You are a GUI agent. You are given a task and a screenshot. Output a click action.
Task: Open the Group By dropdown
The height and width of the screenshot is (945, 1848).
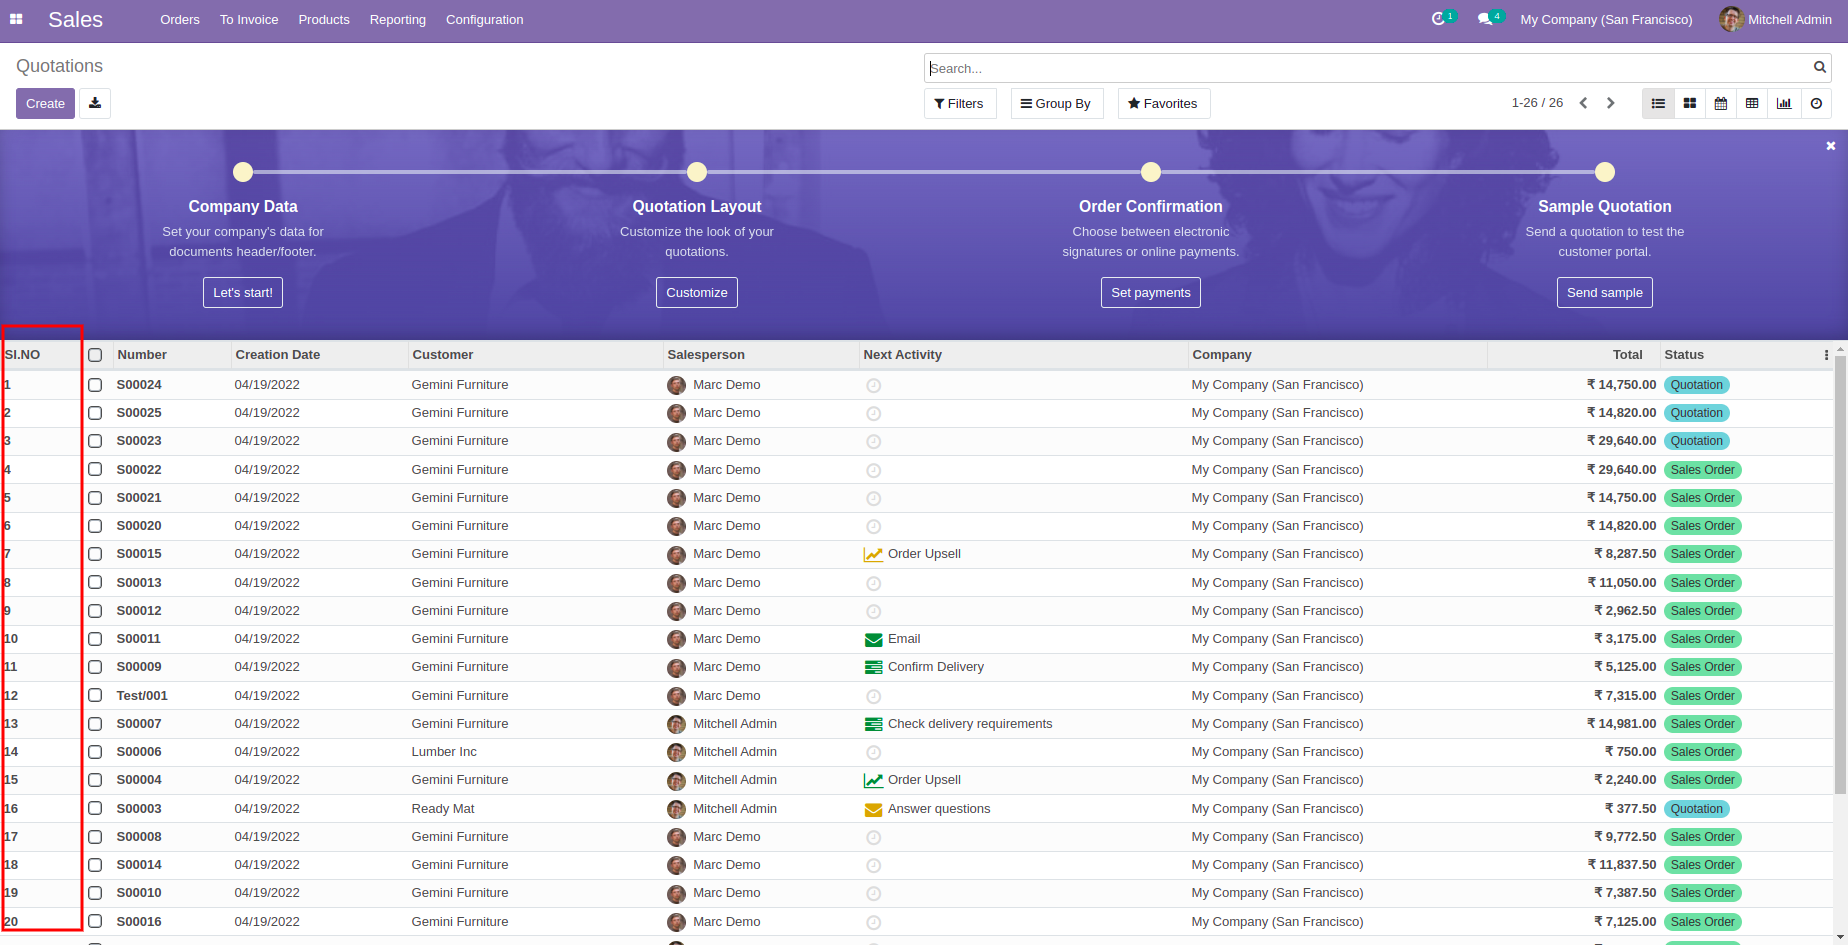pyautogui.click(x=1057, y=103)
